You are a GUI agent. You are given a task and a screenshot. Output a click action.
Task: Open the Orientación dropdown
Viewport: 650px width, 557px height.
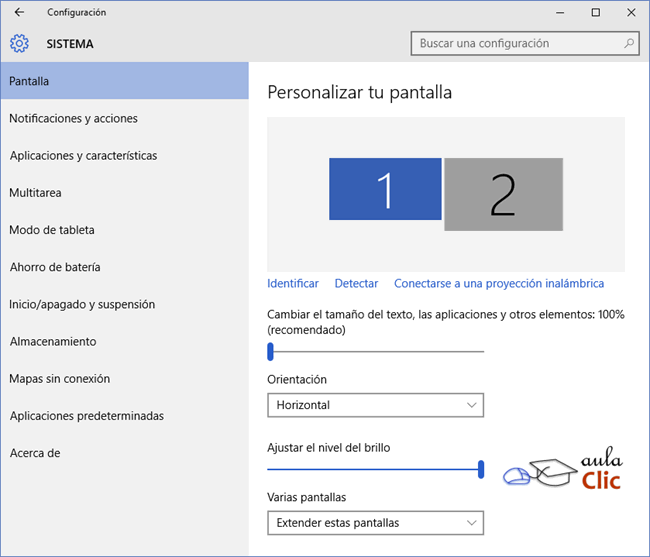point(376,405)
